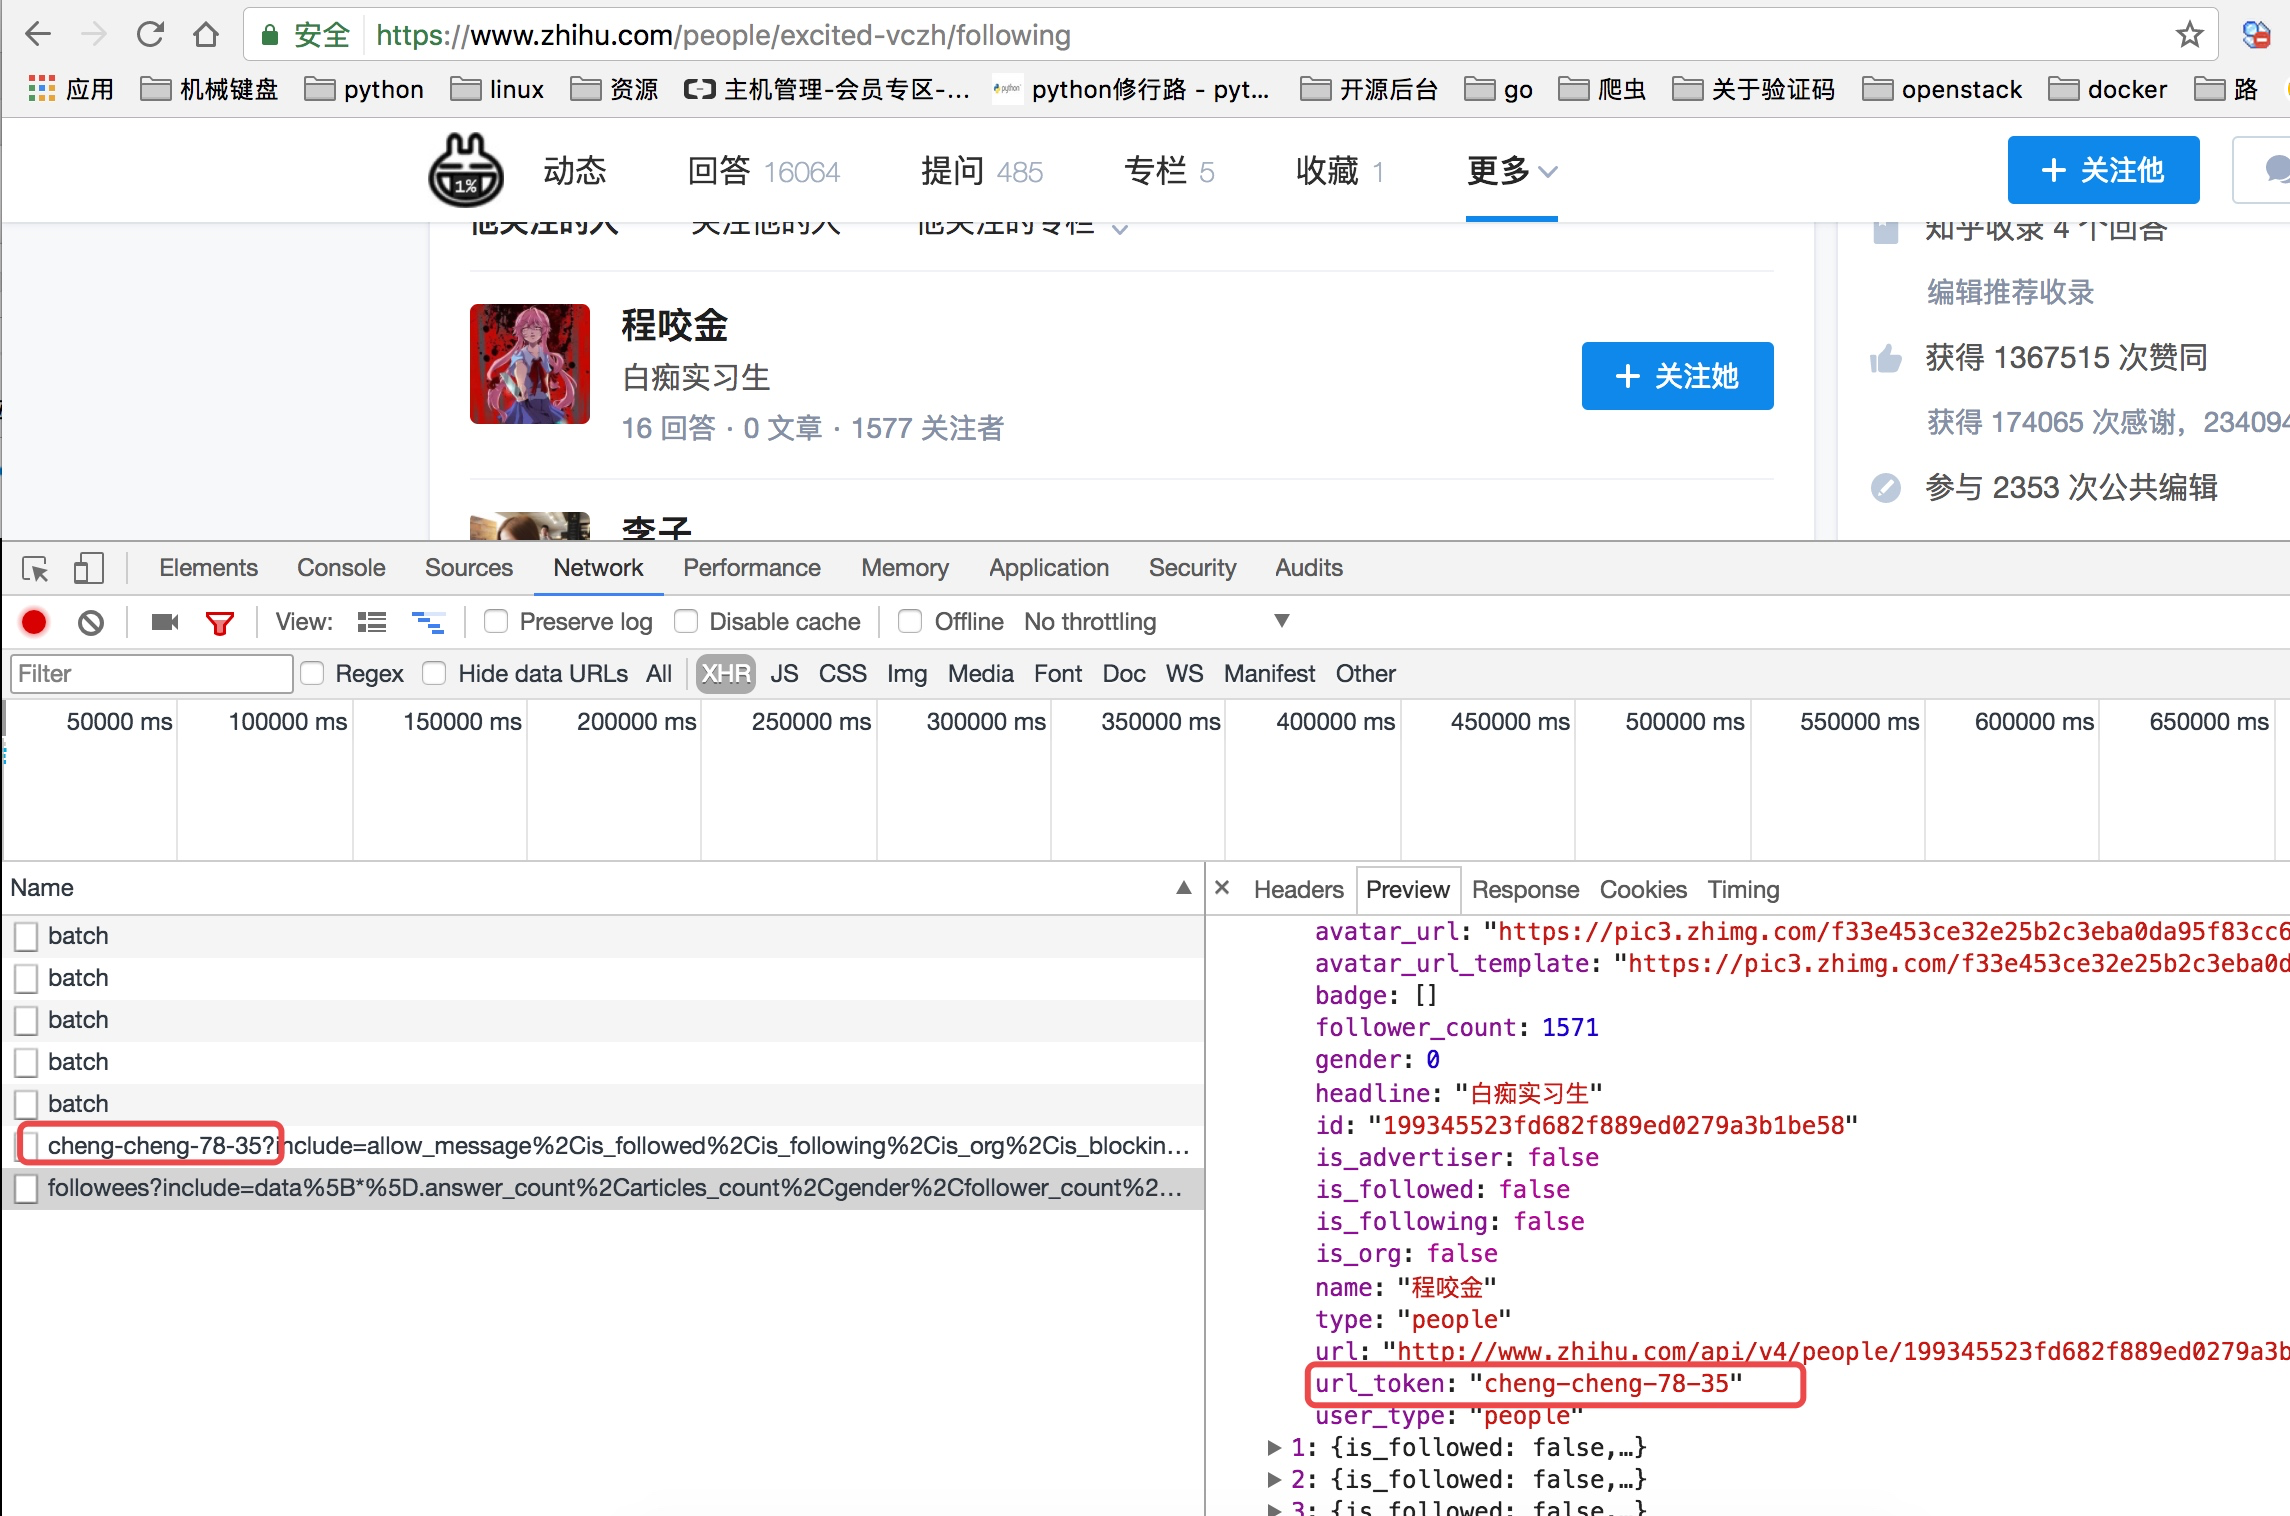Switch to the Console tab
The height and width of the screenshot is (1516, 2290).
[341, 567]
